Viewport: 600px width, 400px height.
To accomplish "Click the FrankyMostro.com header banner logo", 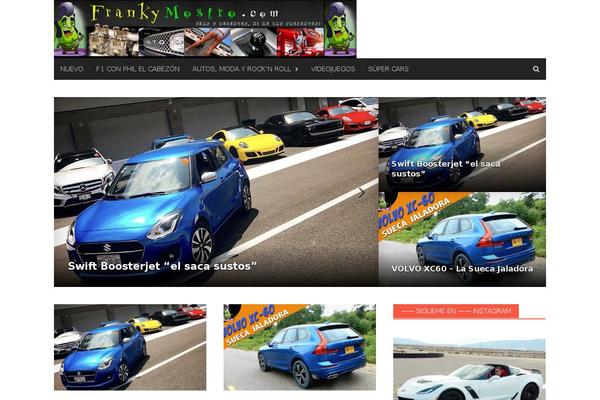I will [x=205, y=29].
